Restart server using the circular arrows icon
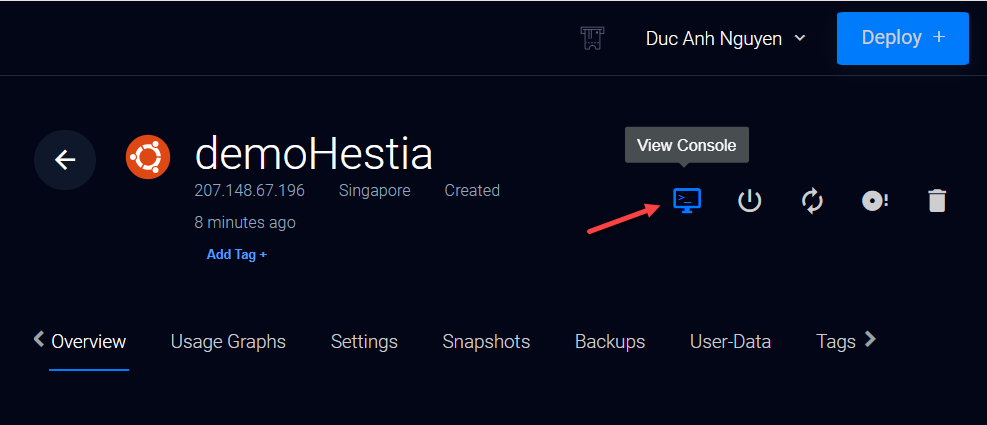987x425 pixels. click(x=812, y=201)
